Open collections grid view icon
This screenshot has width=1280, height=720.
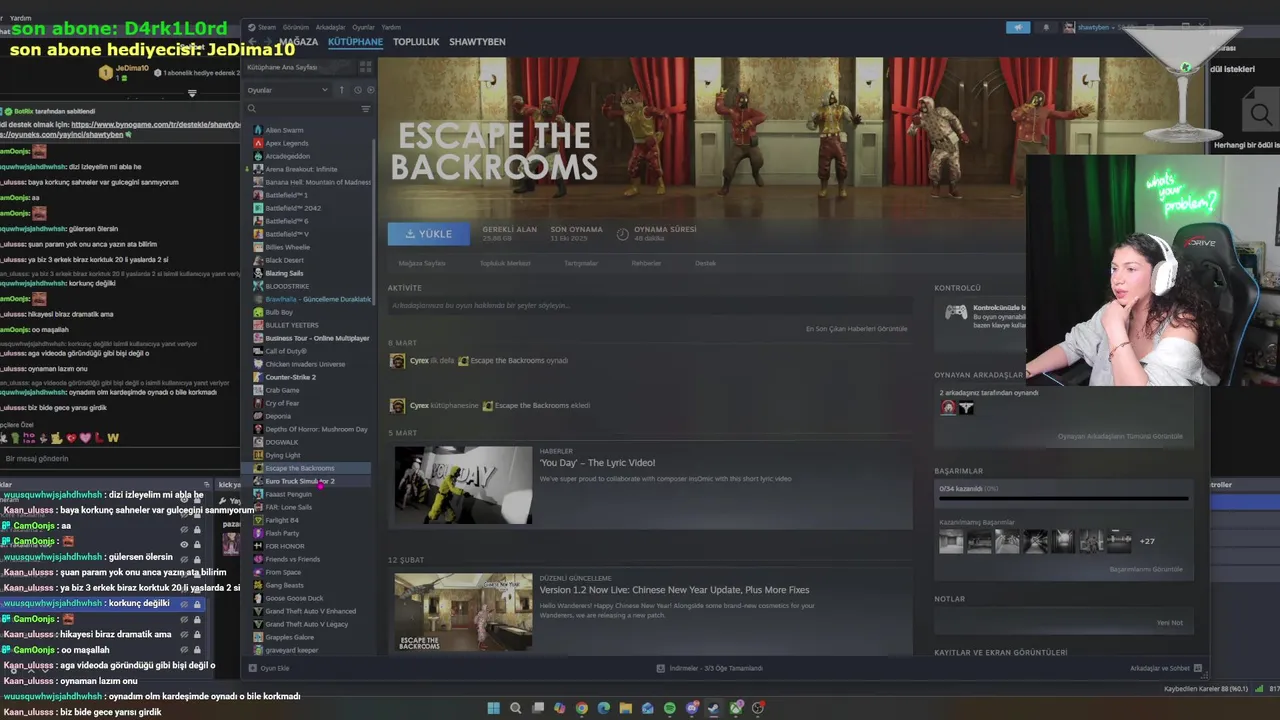click(365, 67)
